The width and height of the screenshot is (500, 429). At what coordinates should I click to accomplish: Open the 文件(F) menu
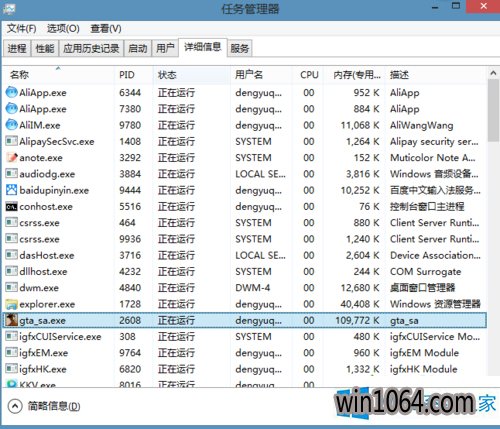(22, 29)
